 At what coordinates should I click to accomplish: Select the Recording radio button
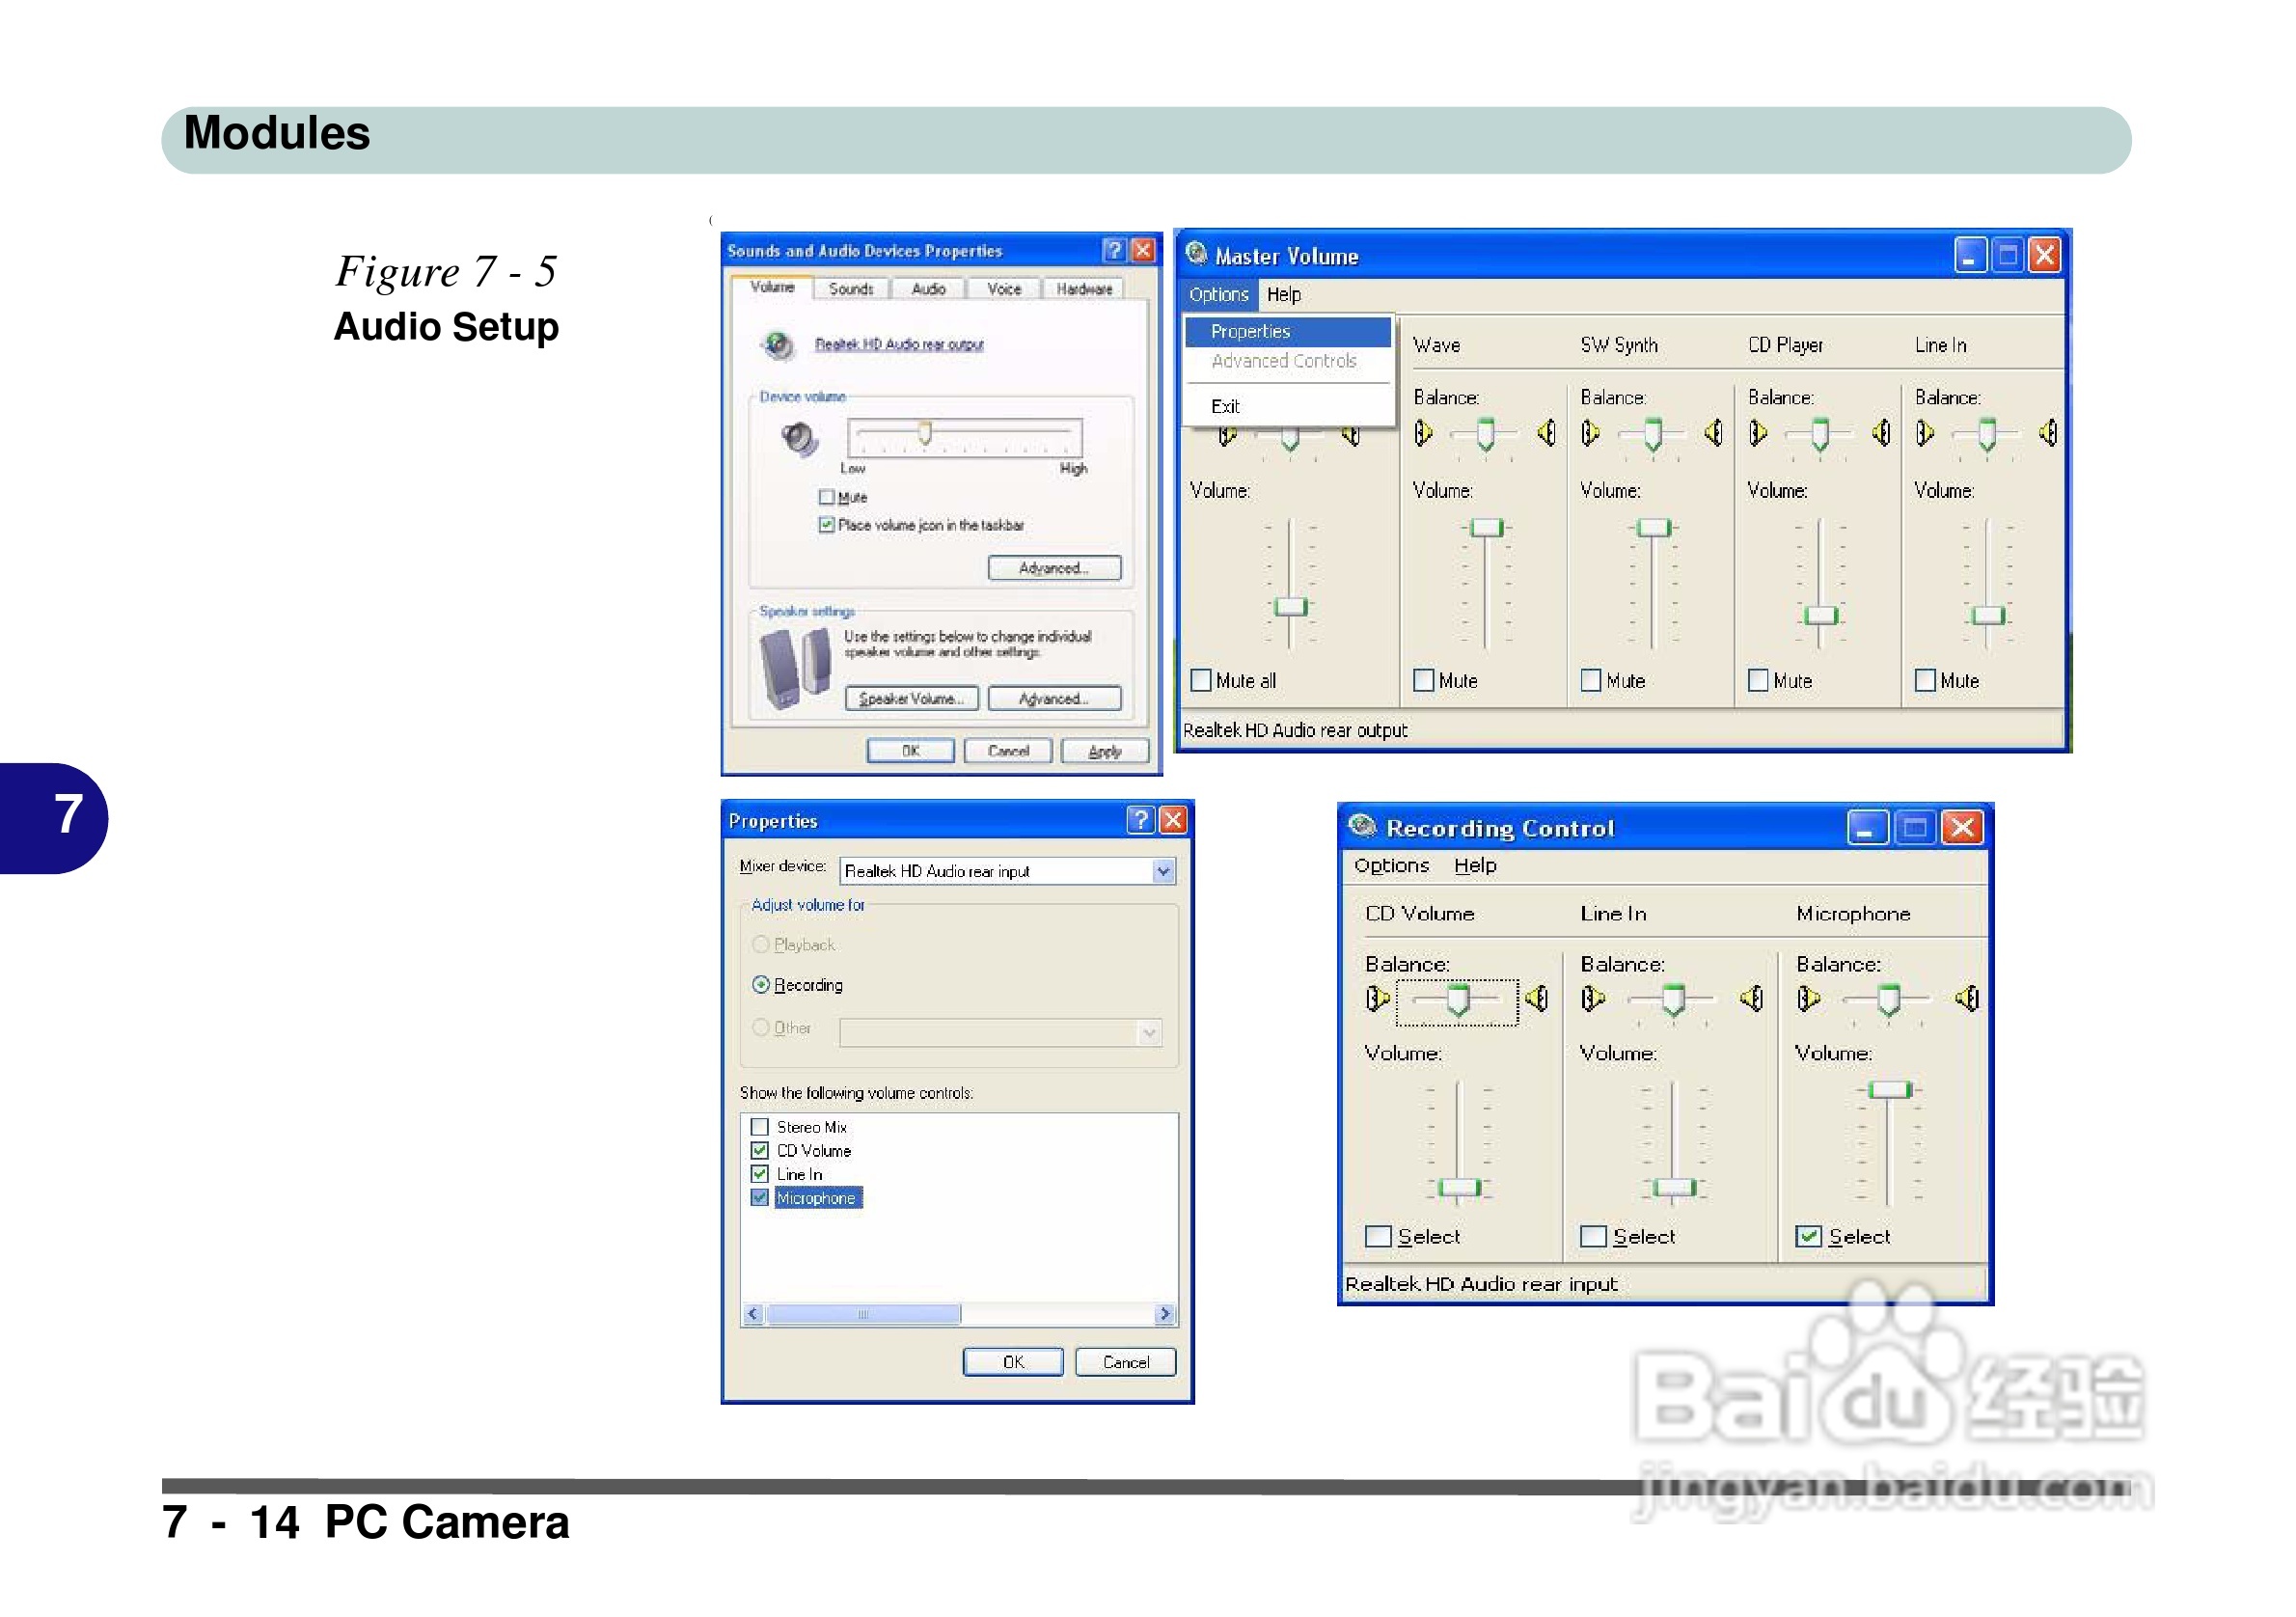761,985
